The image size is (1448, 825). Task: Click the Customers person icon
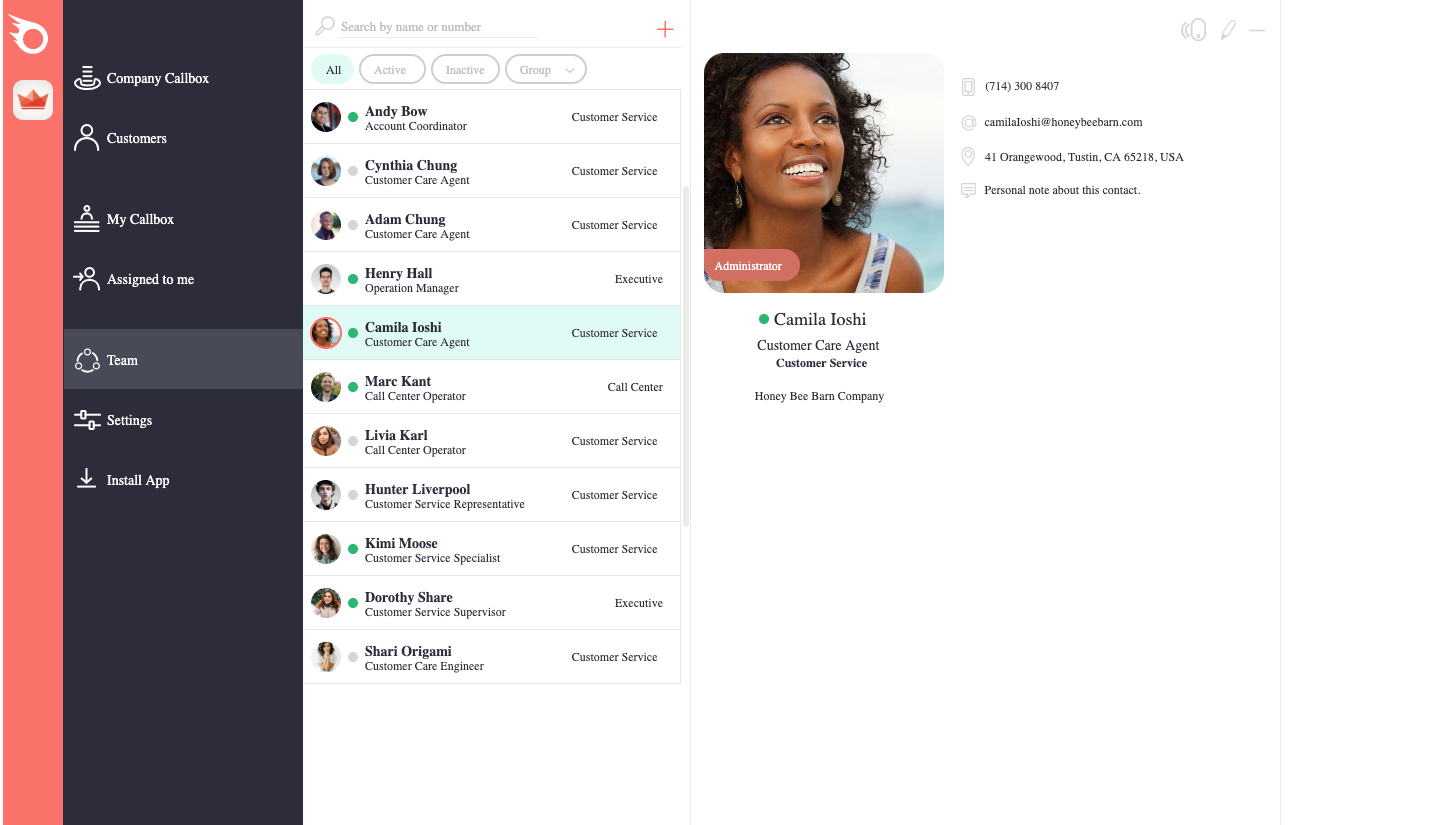(x=87, y=138)
